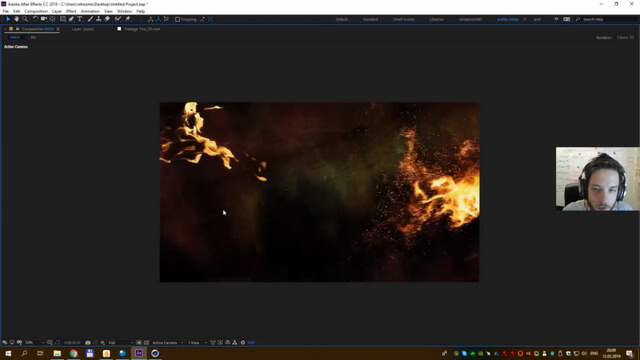Select the Roto Brush tool
Image resolution: width=640 pixels, height=360 pixels.
(x=118, y=19)
